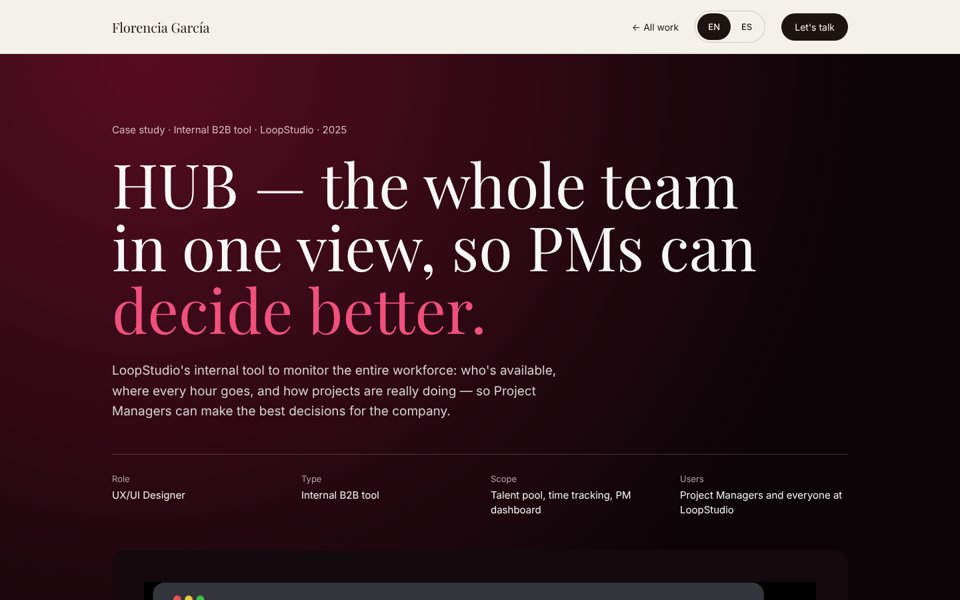The height and width of the screenshot is (600, 960).
Task: Click the 'Users' label
Action: [x=692, y=479]
